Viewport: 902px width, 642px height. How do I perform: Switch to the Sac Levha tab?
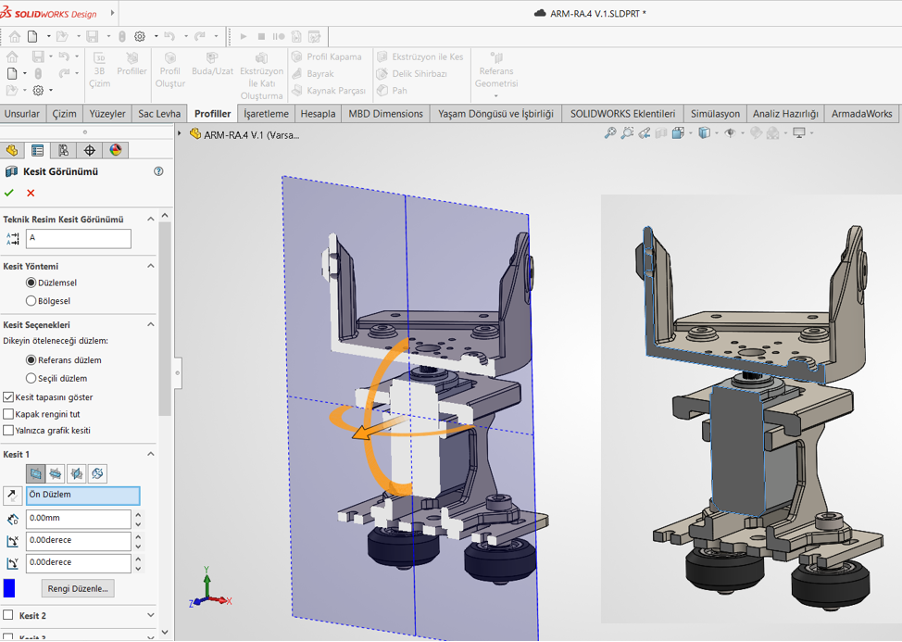click(x=159, y=113)
